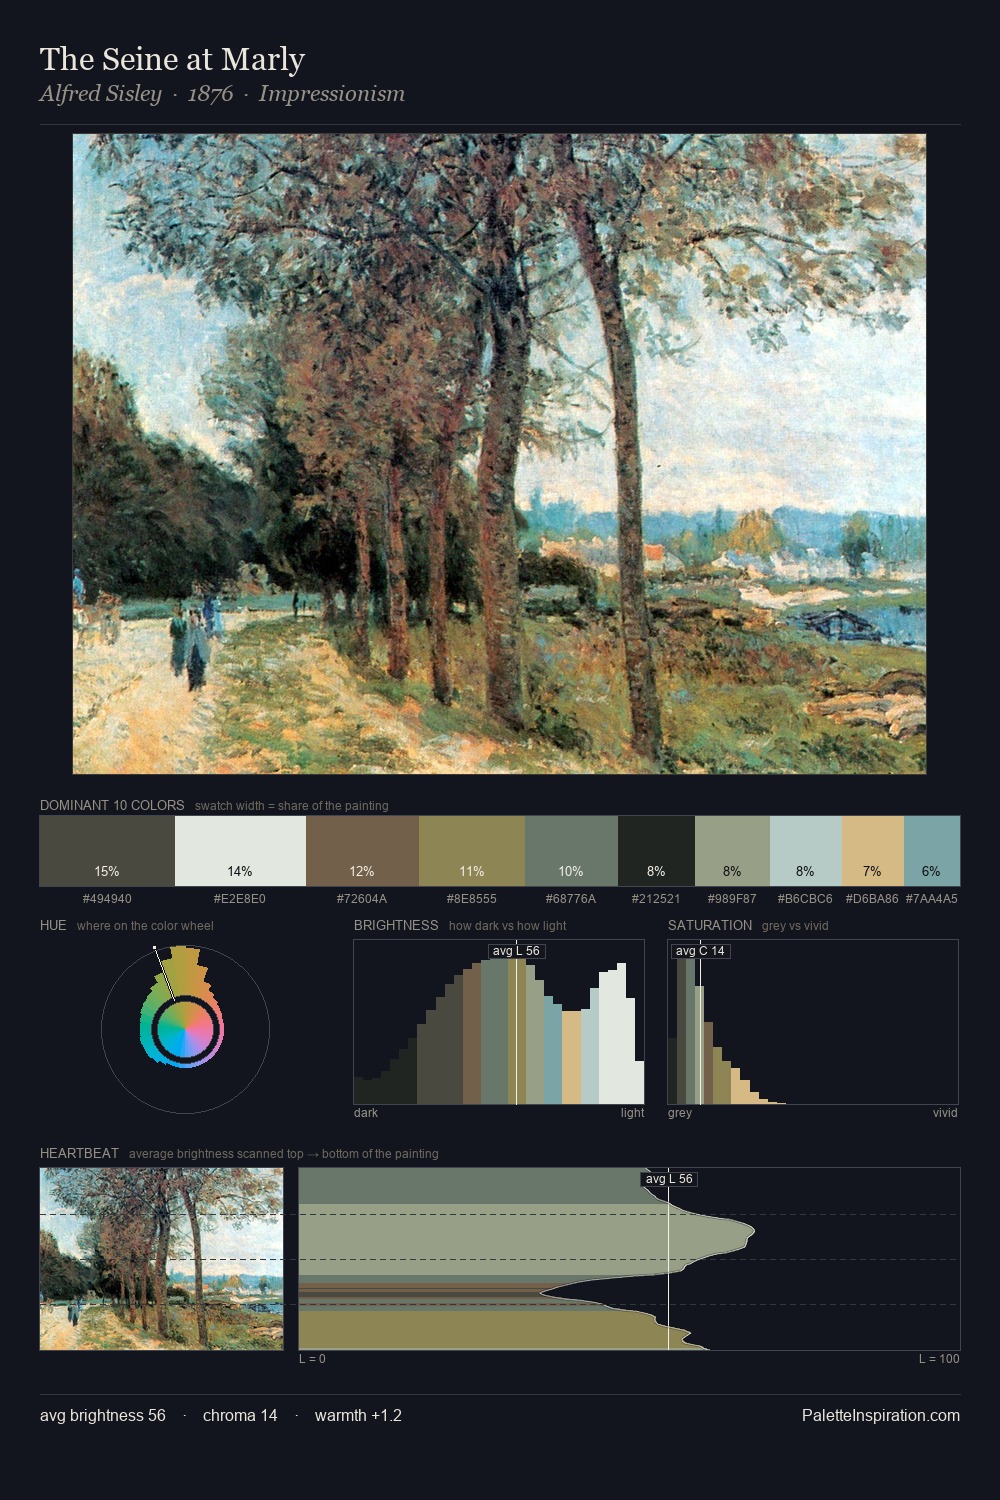The width and height of the screenshot is (1000, 1500).
Task: Open the small heartbeat painting thumbnail
Action: point(161,1259)
